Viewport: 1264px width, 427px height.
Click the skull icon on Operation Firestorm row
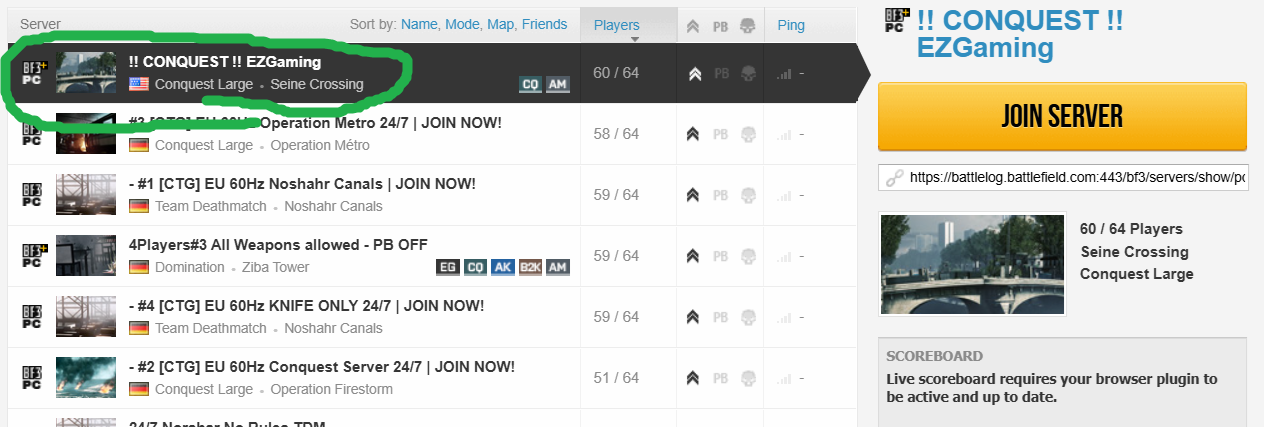[x=746, y=378]
